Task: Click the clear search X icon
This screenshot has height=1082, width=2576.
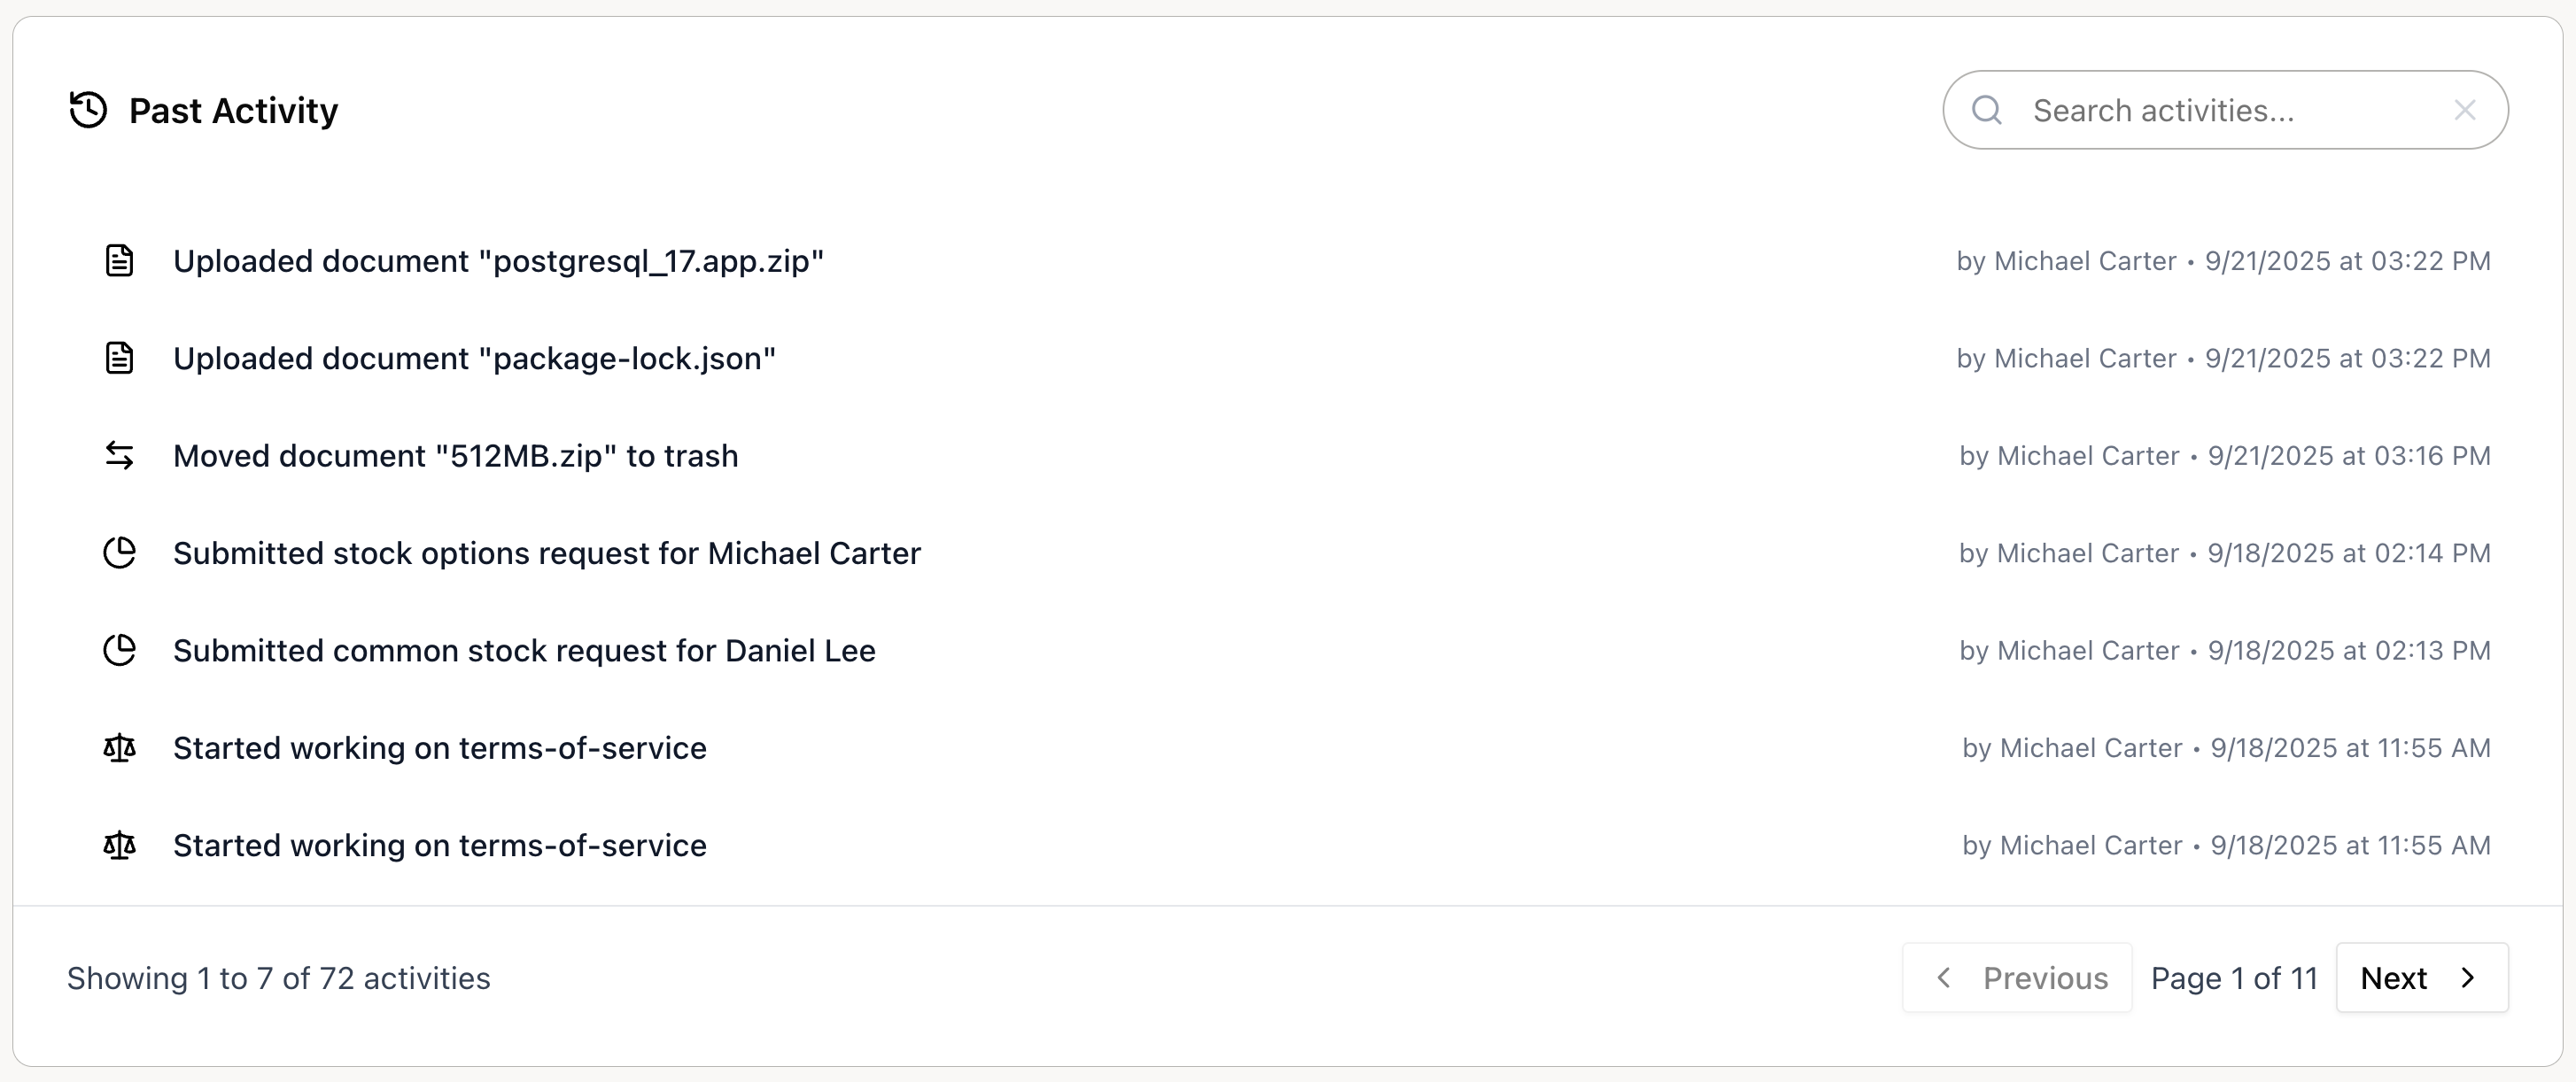Action: (2464, 110)
